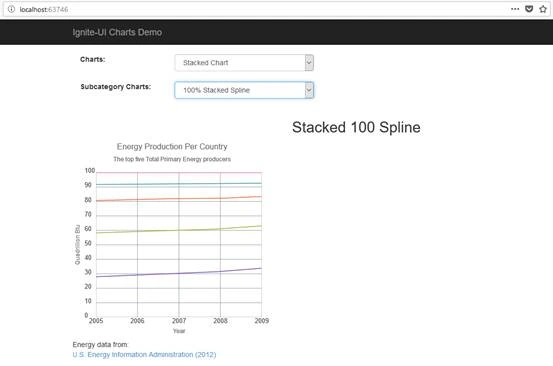This screenshot has height=366, width=553.
Task: Click the Energy Production Per Country chart title
Action: (172, 147)
